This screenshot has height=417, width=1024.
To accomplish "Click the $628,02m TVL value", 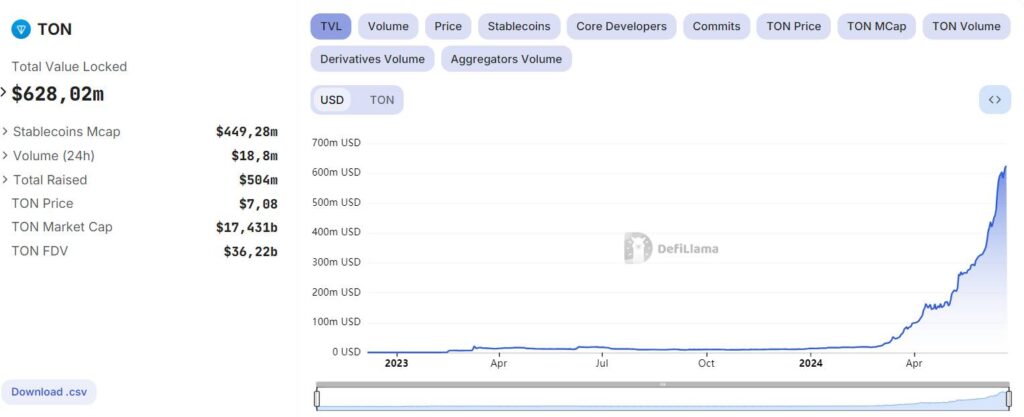I will coord(57,93).
